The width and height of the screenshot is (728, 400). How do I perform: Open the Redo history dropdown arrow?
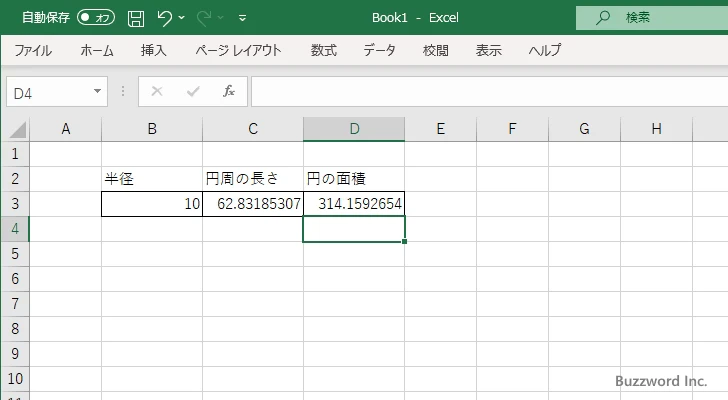pyautogui.click(x=221, y=18)
